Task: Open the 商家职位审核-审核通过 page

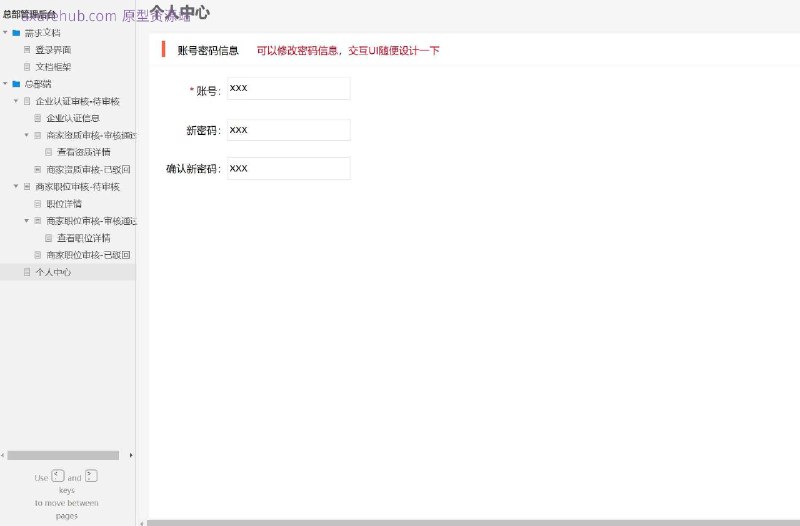Action: [x=91, y=221]
